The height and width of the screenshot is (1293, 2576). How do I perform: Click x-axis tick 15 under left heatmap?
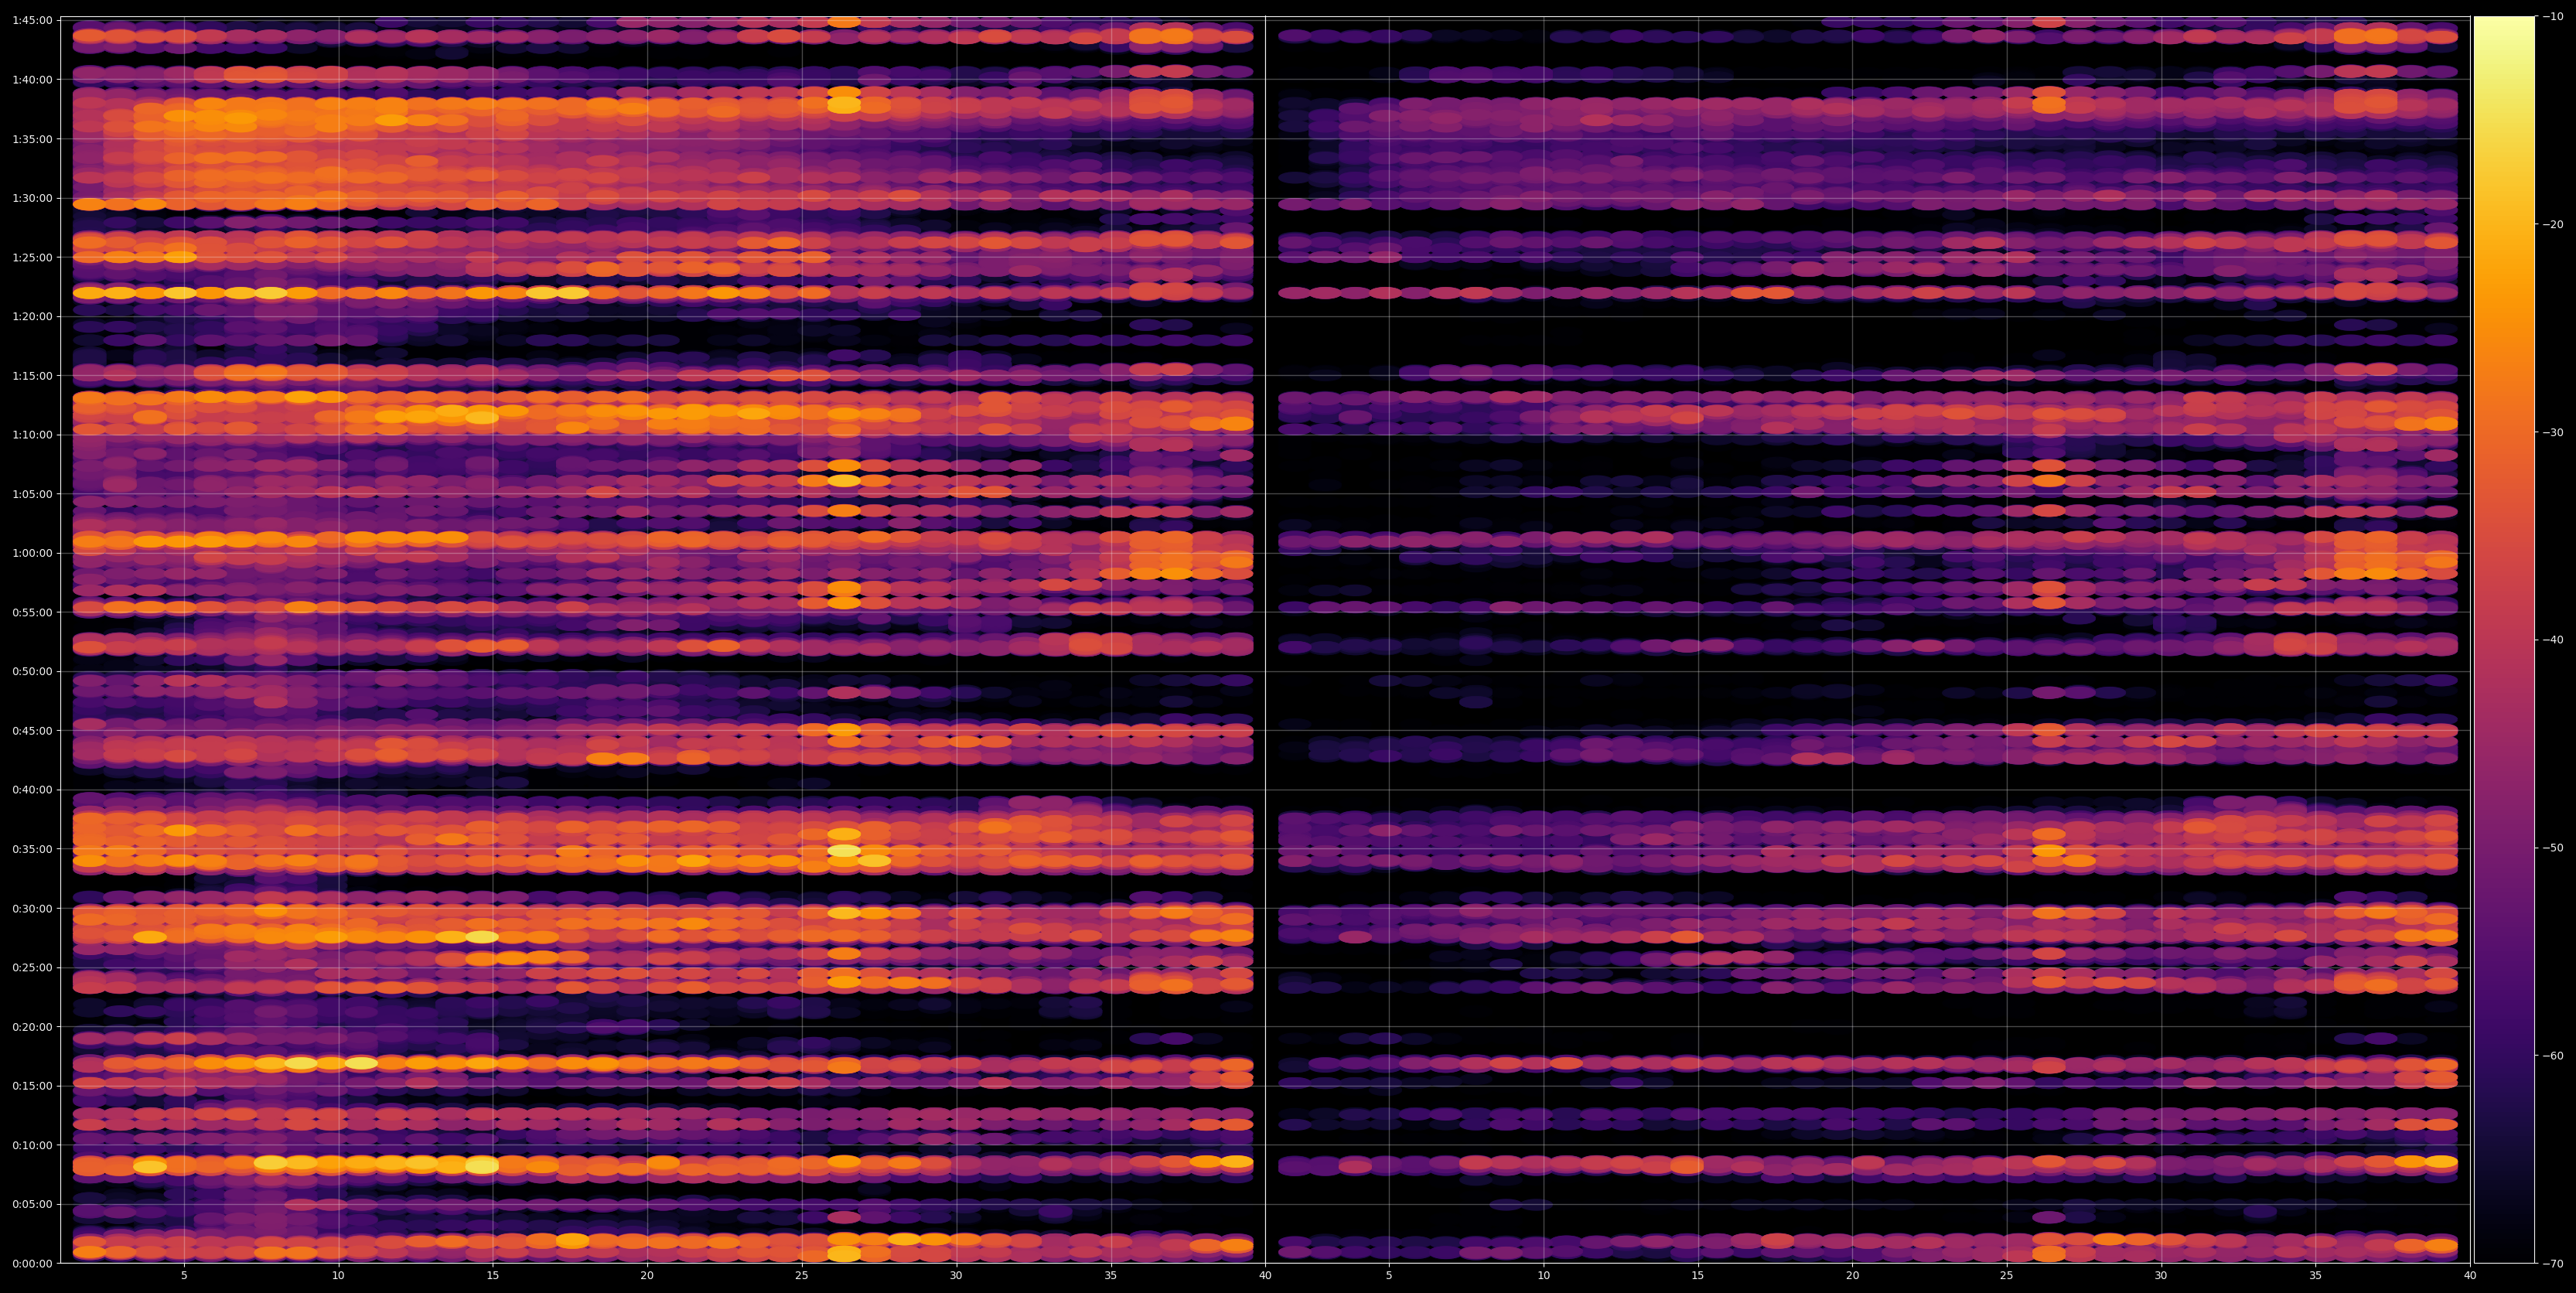pyautogui.click(x=493, y=1275)
